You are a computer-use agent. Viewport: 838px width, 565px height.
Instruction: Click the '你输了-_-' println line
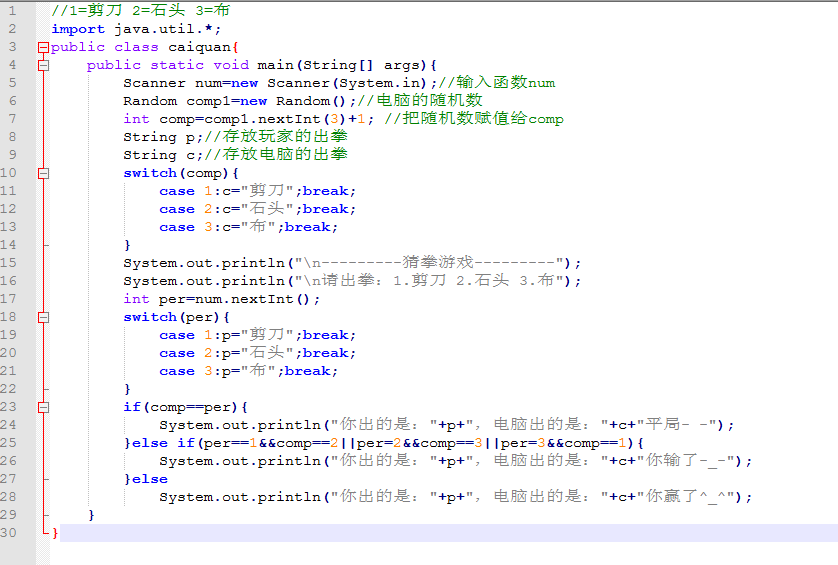coord(456,461)
